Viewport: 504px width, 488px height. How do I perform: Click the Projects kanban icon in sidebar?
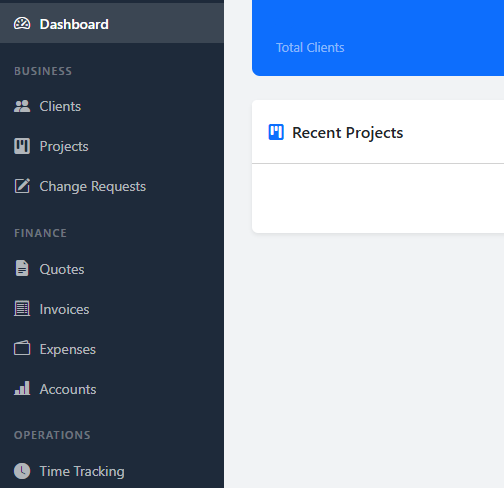coord(22,146)
